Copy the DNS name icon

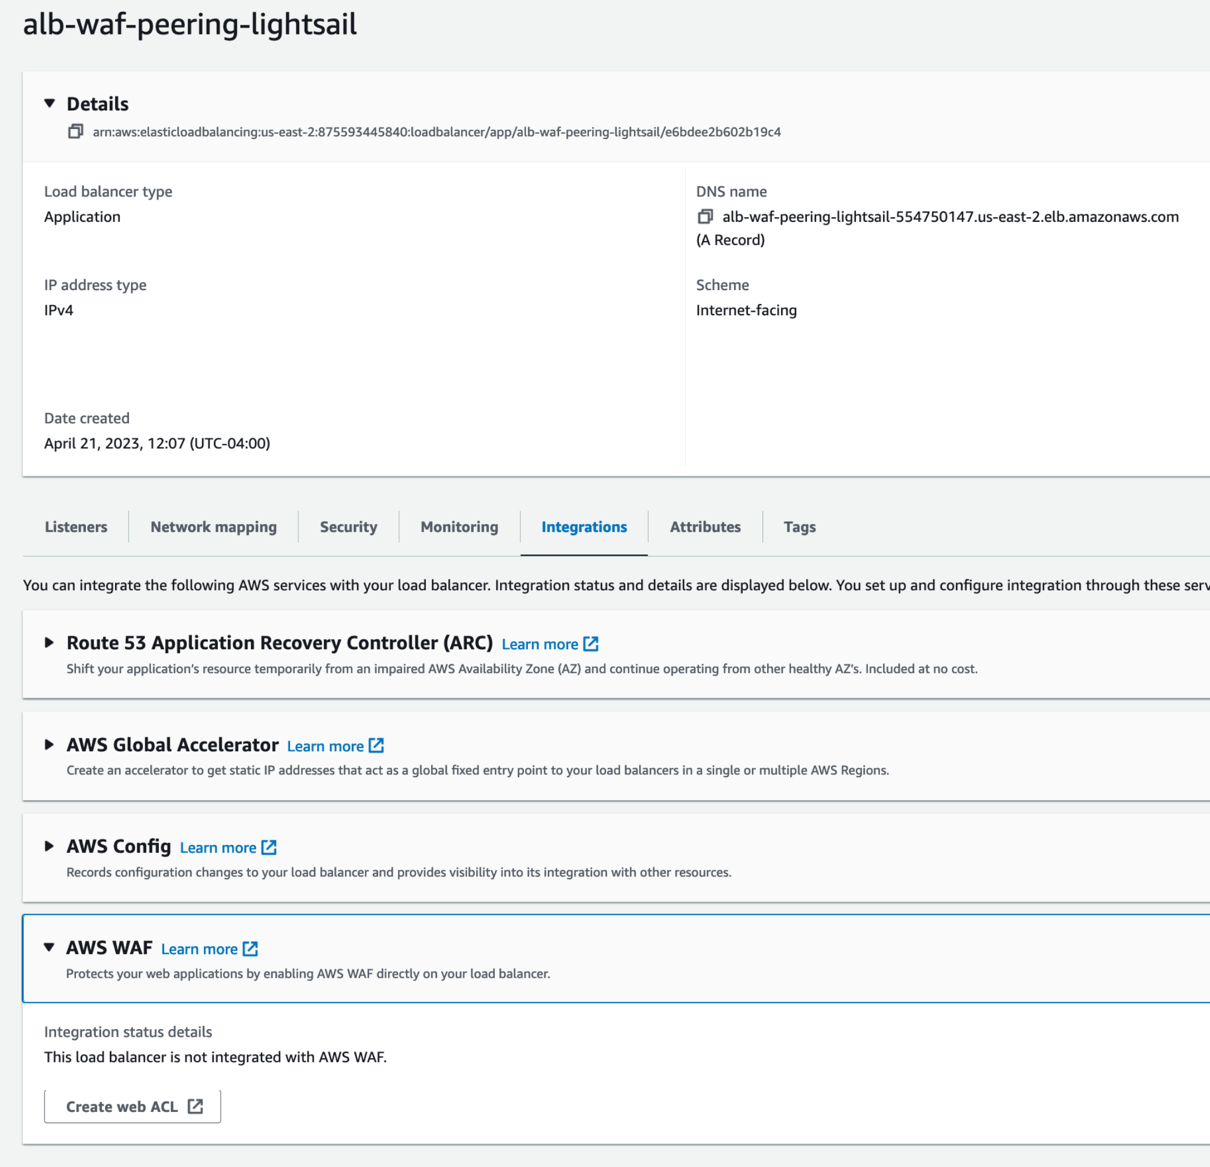tap(705, 217)
